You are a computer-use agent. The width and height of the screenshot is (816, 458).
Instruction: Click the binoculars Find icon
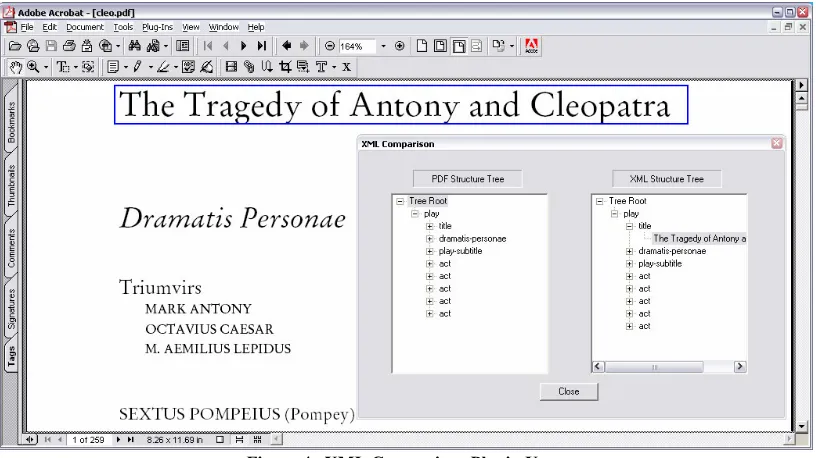click(x=135, y=46)
